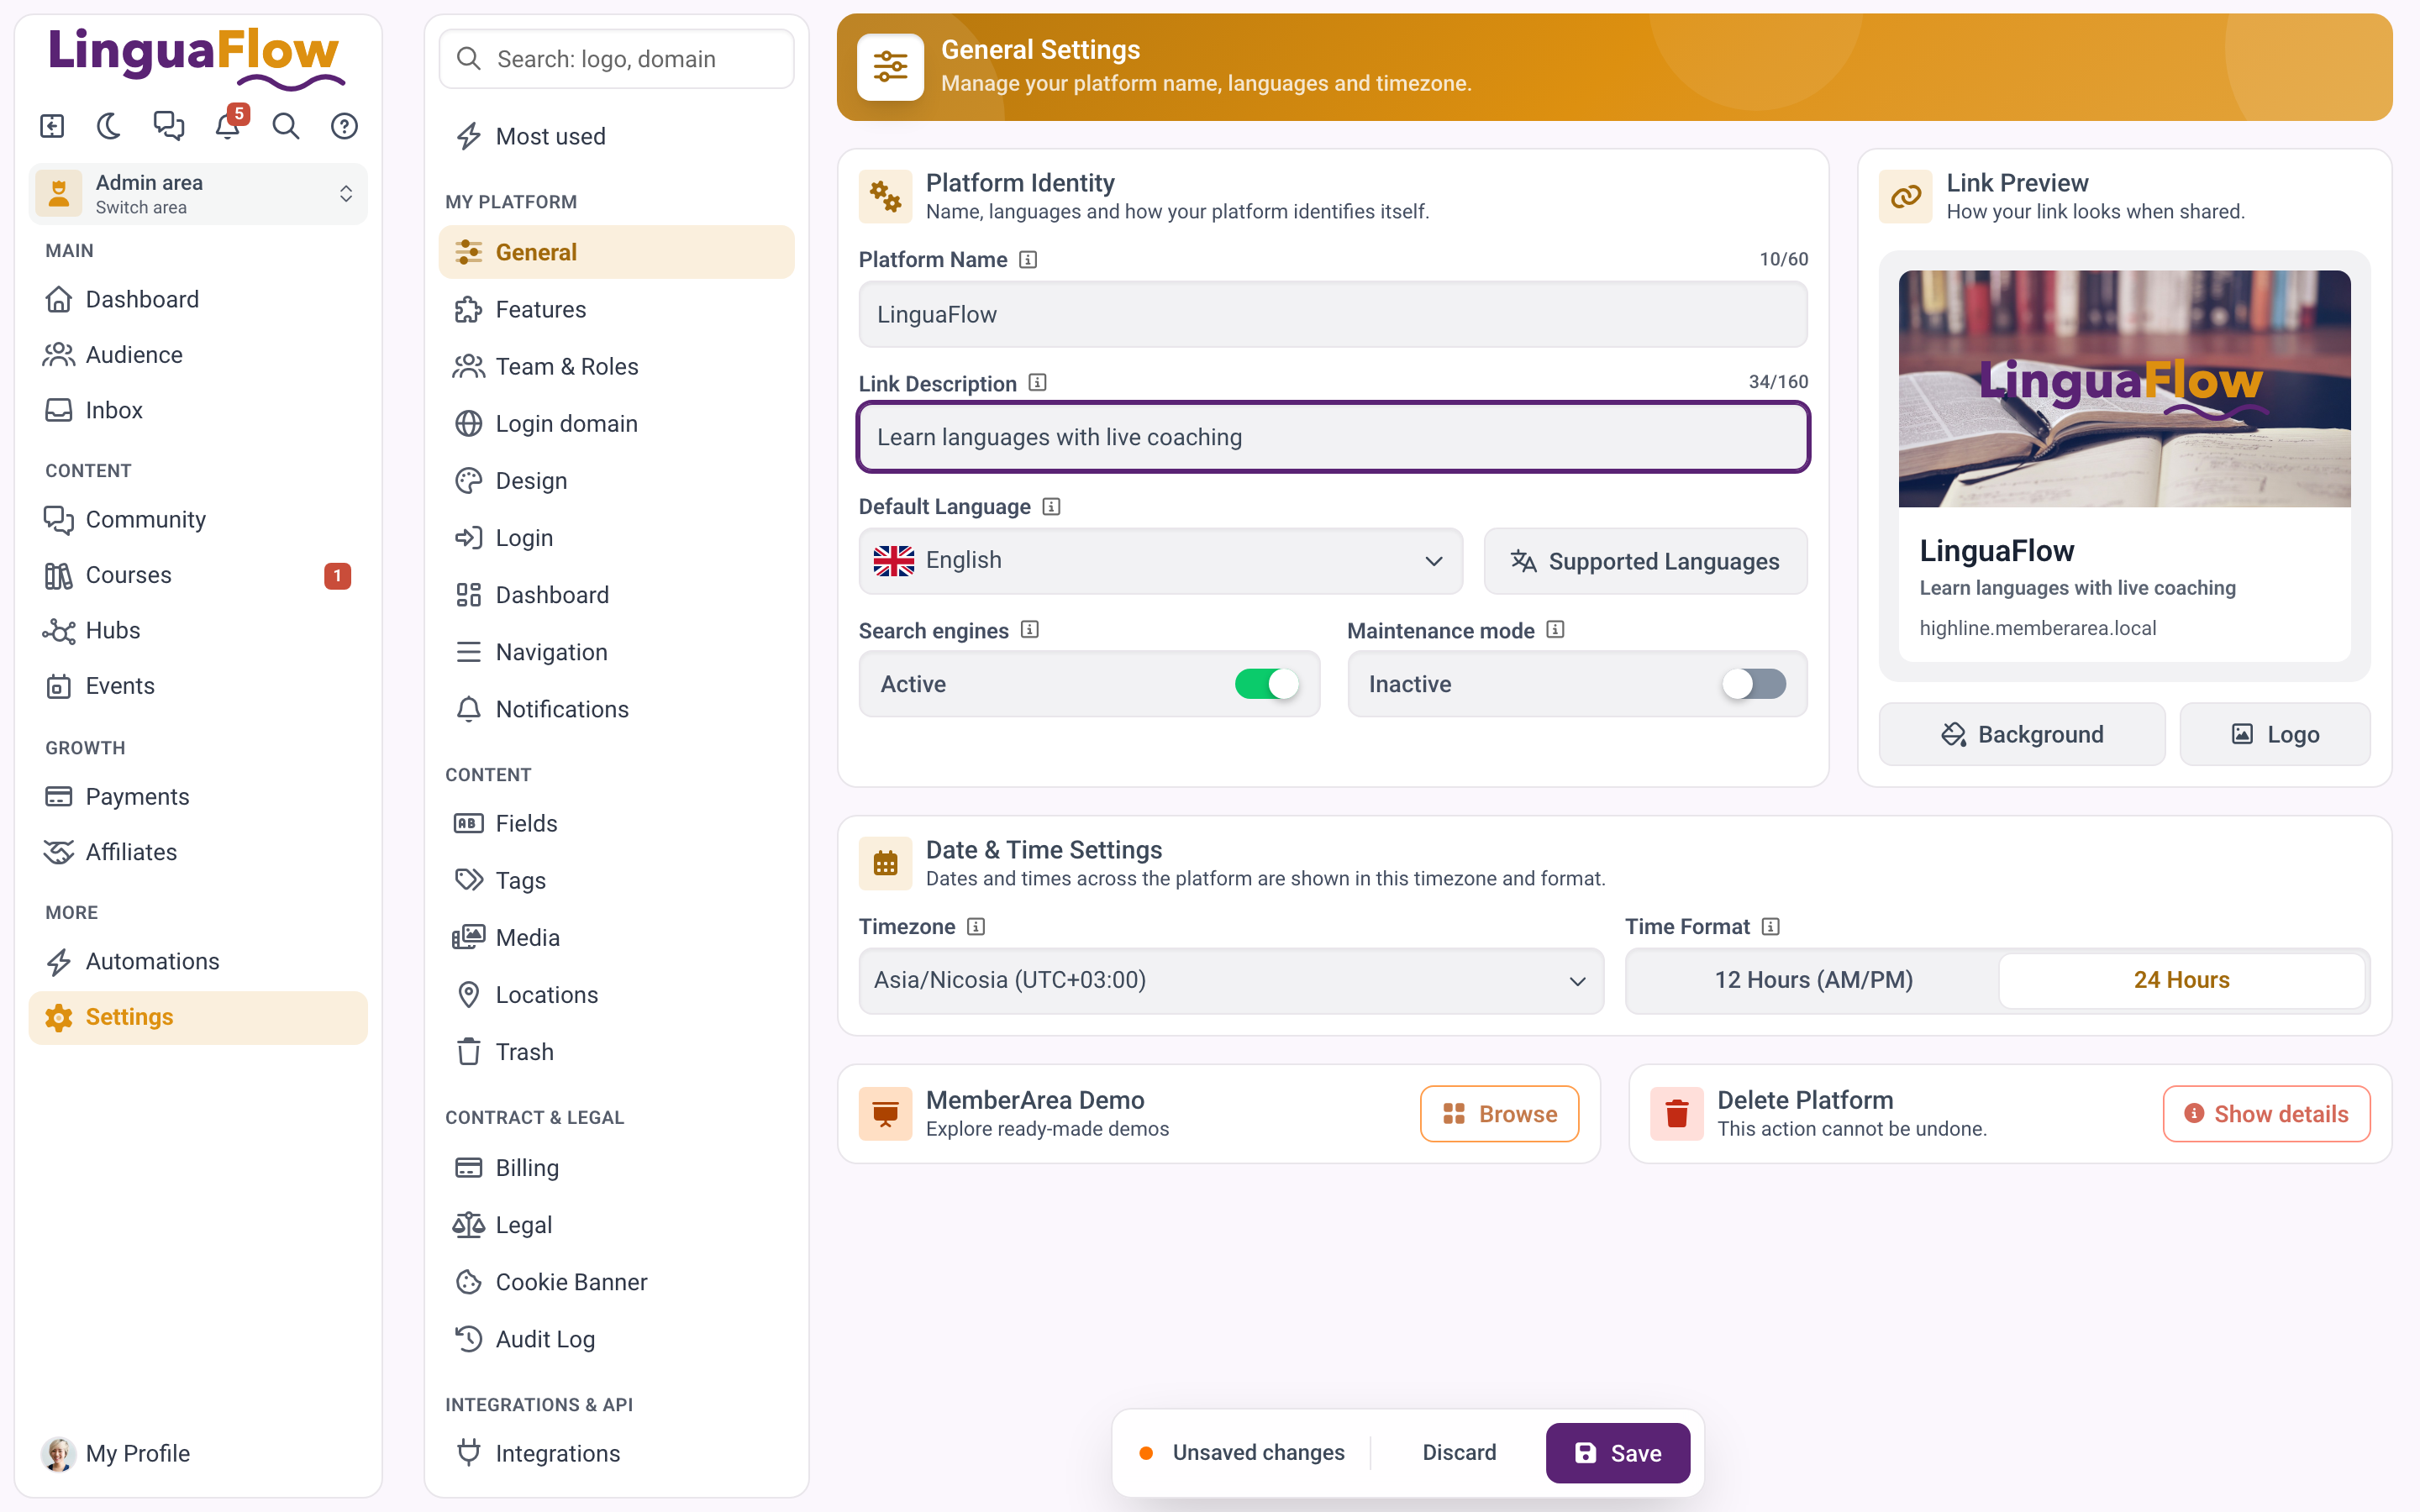Click the Logo button in Link Preview
The height and width of the screenshot is (1512, 2420).
point(2275,734)
